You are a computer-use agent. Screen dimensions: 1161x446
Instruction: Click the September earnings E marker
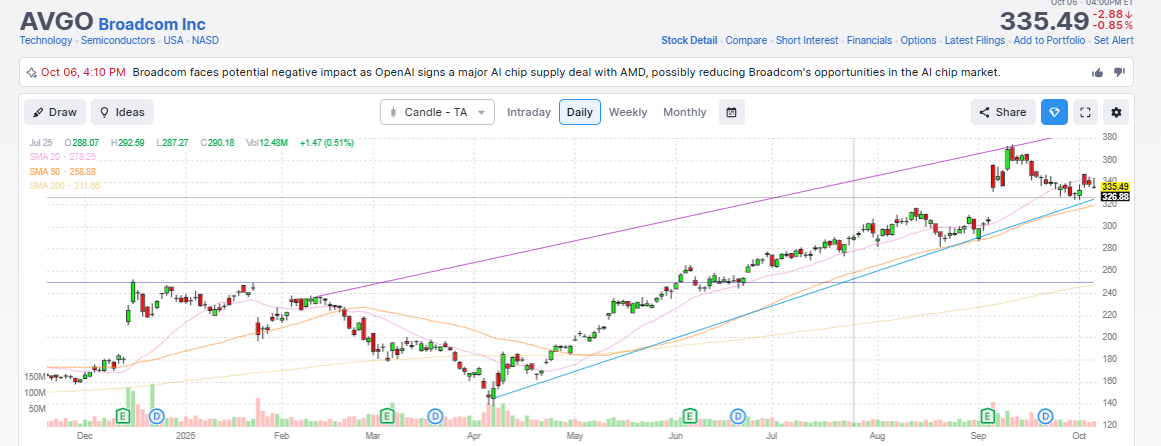988,416
